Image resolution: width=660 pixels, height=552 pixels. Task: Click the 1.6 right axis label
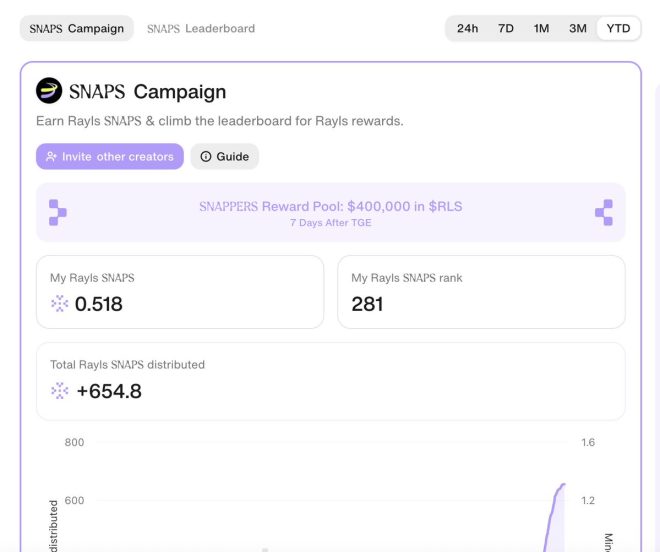[x=588, y=442]
